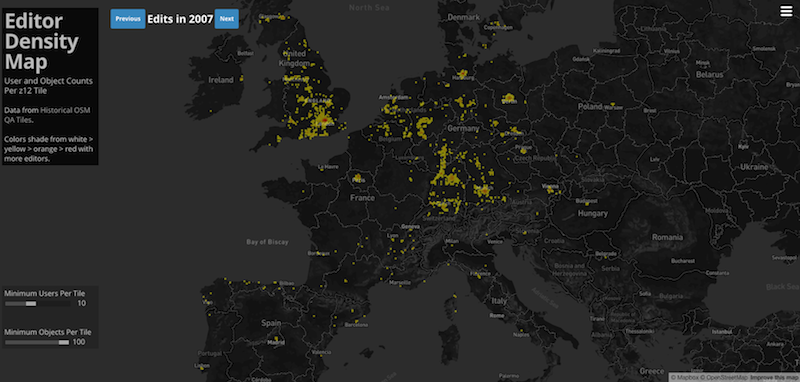
Task: Open the hamburger menu icon
Action: click(x=786, y=11)
